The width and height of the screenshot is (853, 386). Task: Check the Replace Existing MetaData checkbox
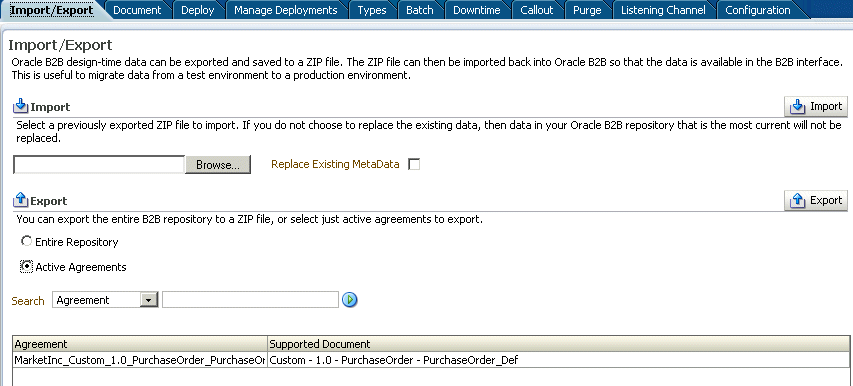coord(414,164)
